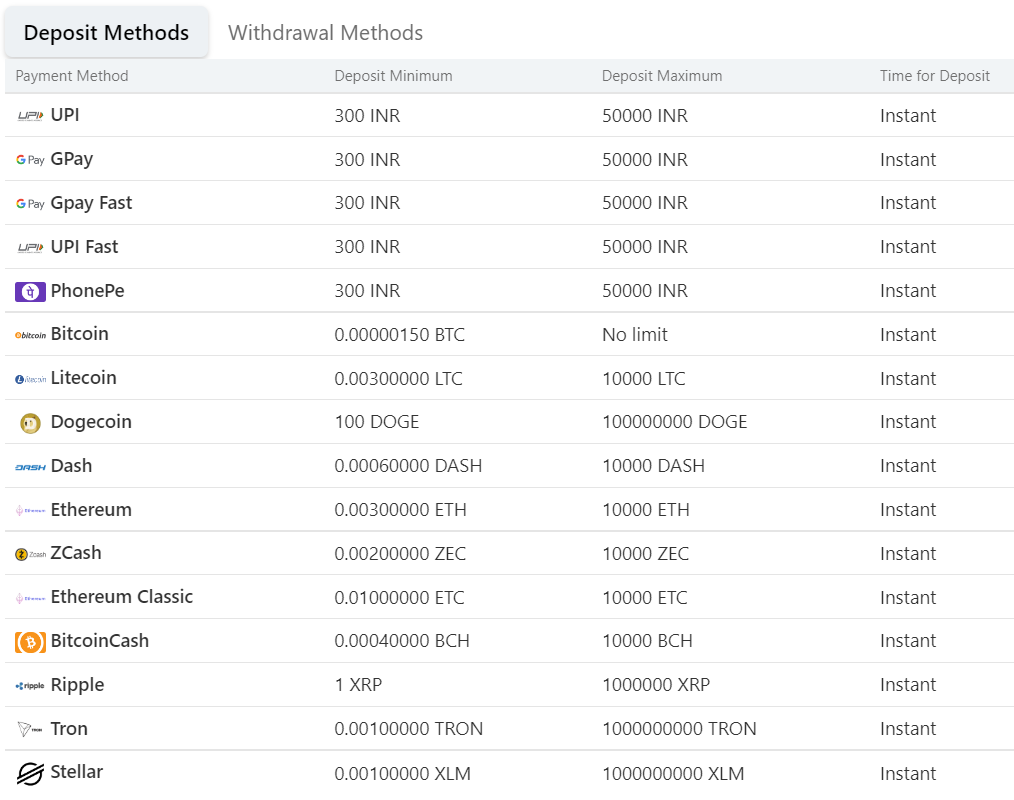1014x800 pixels.
Task: Click the Dogecoin coin icon
Action: click(30, 423)
